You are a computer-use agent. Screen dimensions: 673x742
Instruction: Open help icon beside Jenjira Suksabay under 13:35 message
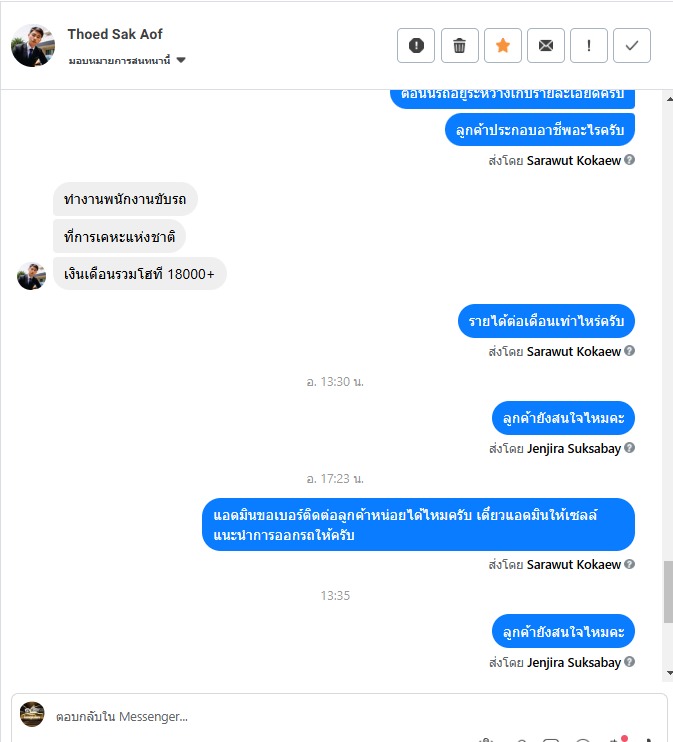point(629,662)
